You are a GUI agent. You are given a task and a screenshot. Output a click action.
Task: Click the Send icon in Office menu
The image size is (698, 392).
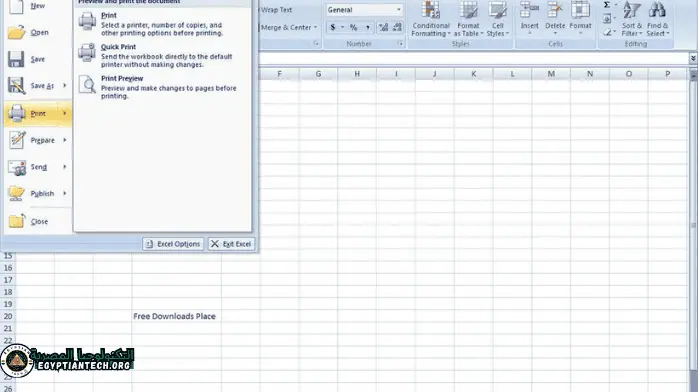coord(17,167)
